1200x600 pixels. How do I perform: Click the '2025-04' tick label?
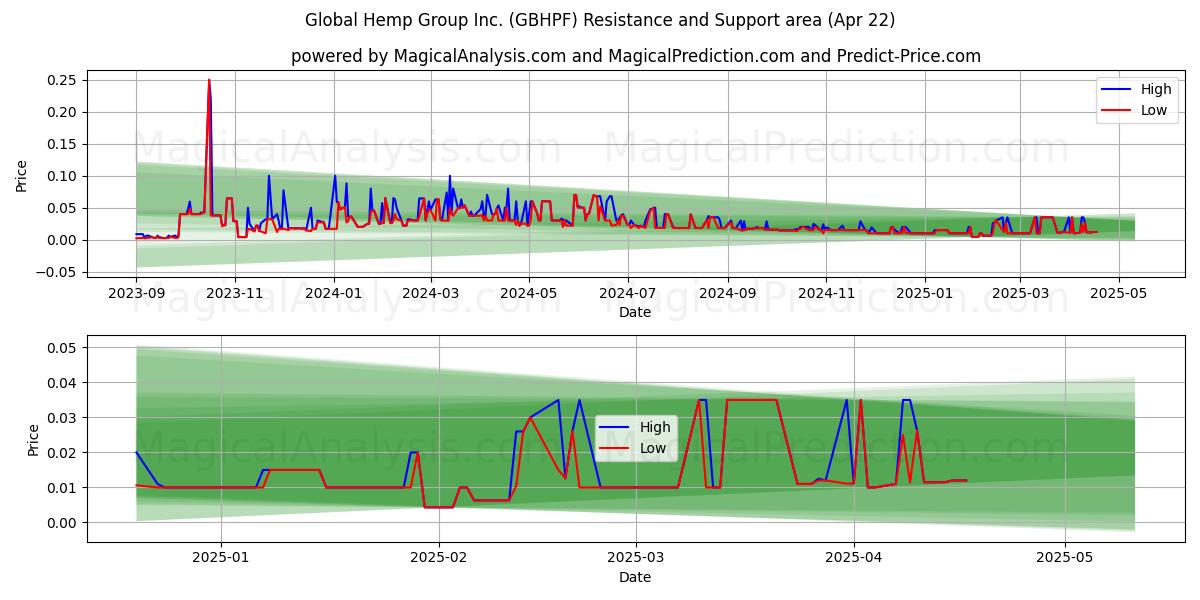point(853,558)
